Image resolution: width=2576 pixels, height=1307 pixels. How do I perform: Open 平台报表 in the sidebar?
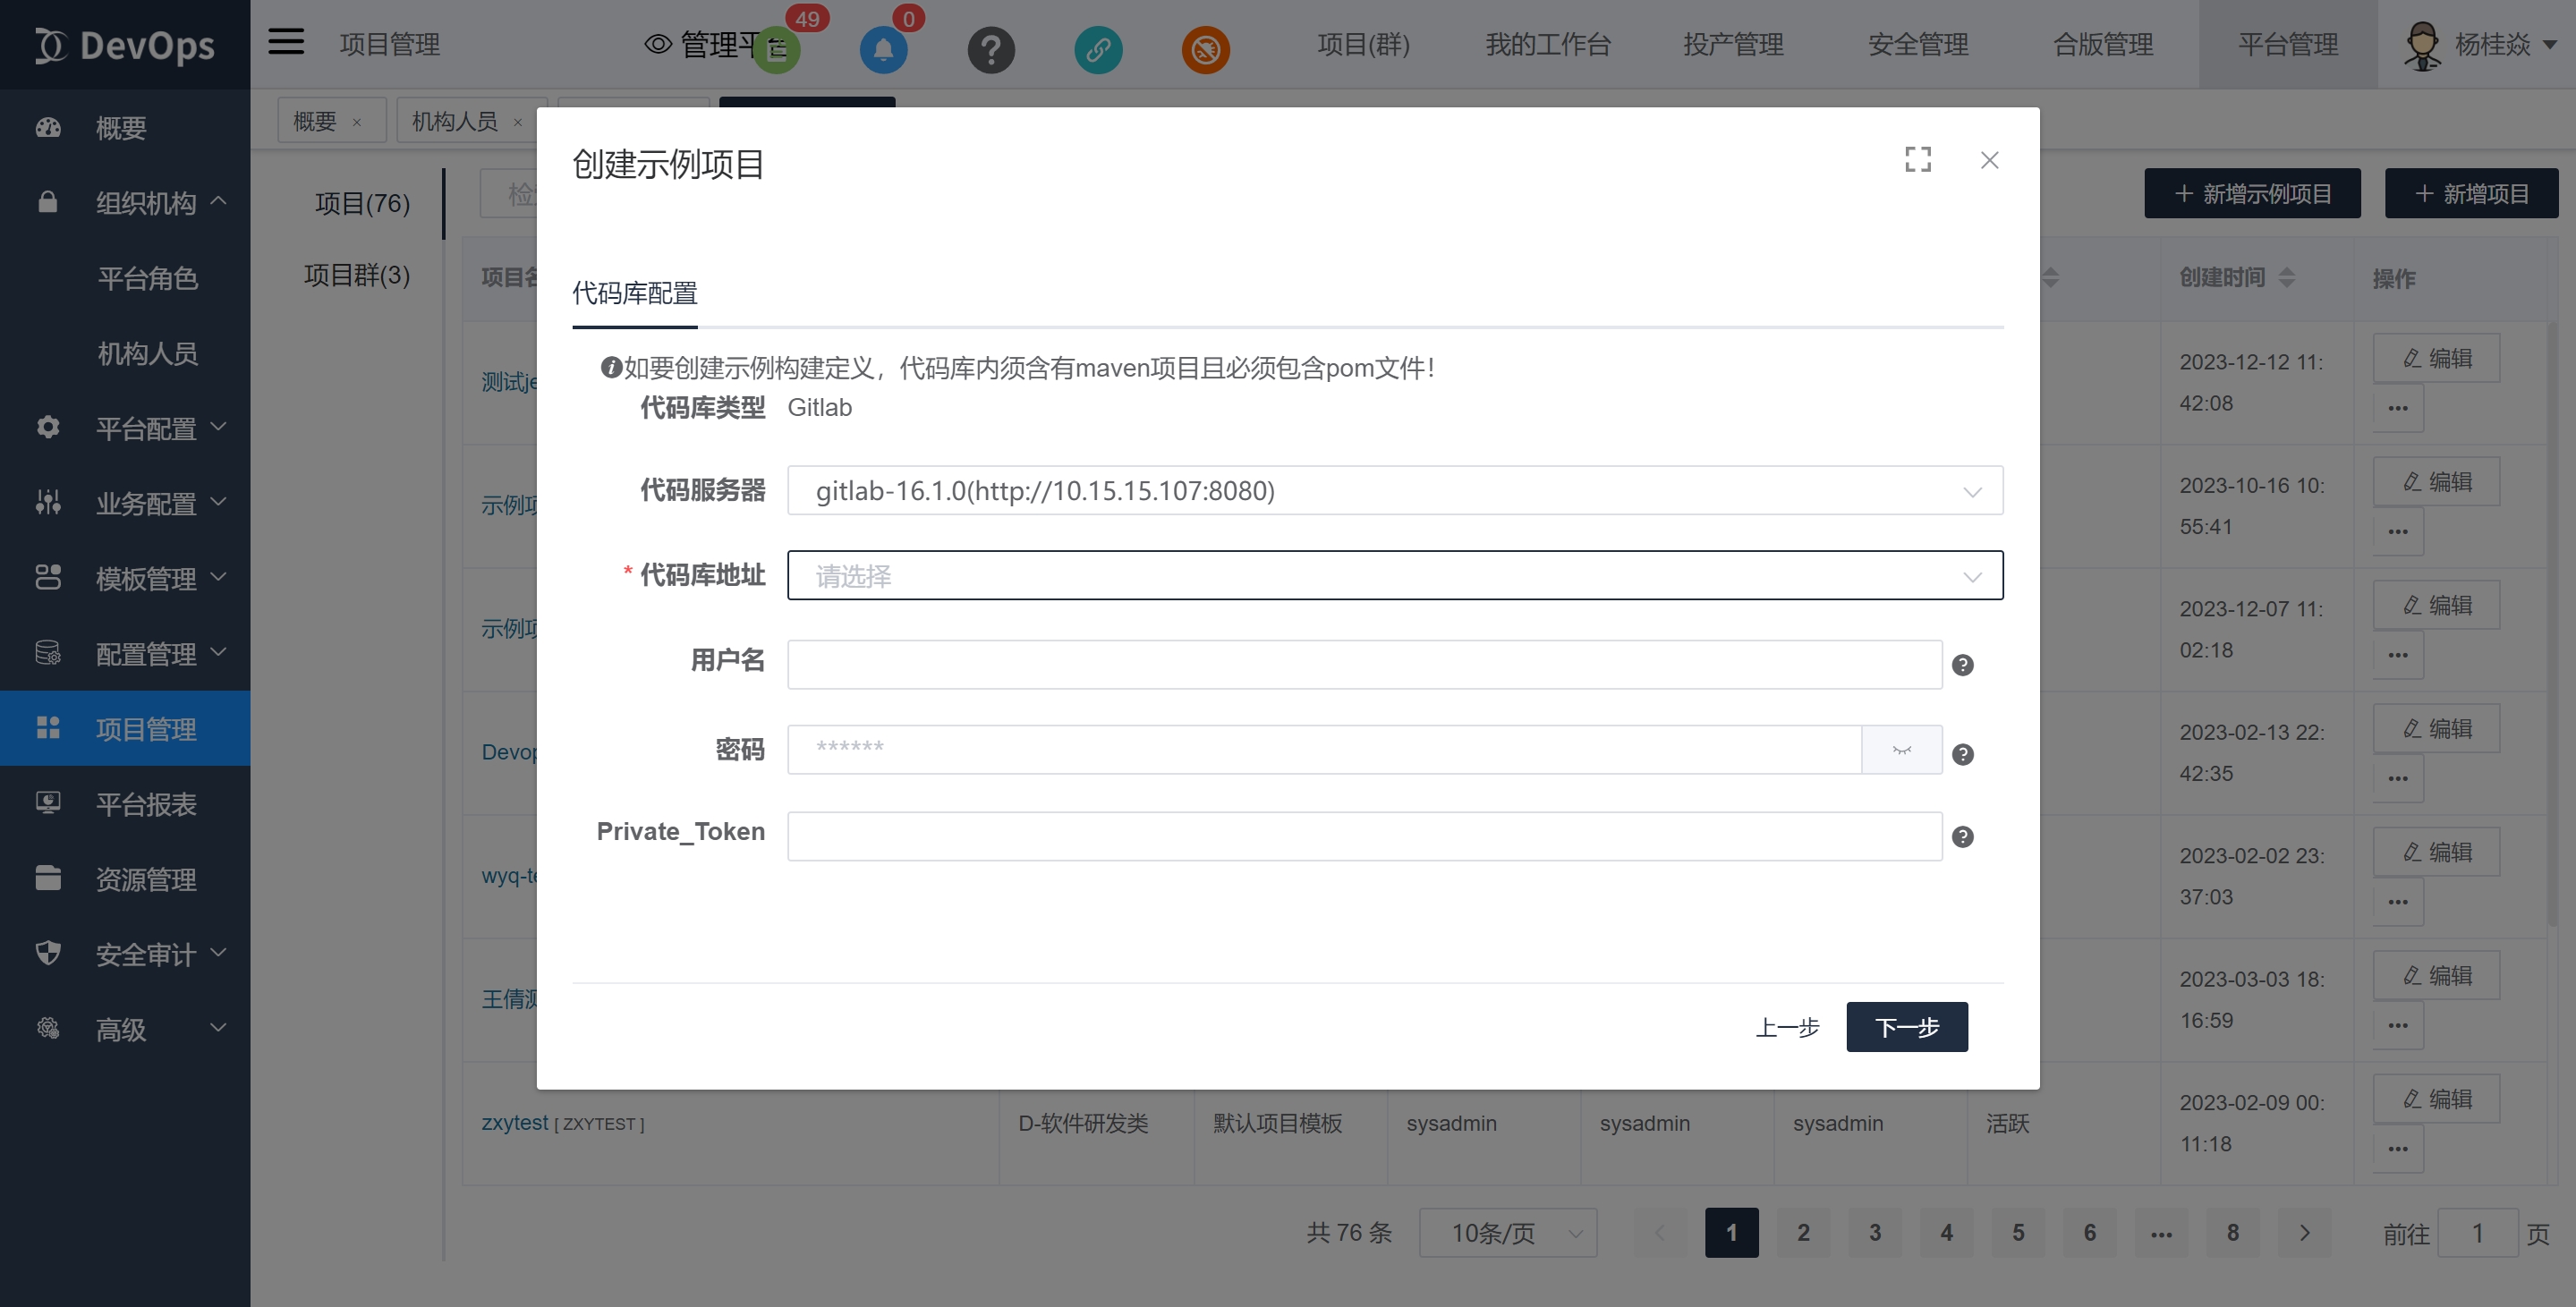pos(146,804)
